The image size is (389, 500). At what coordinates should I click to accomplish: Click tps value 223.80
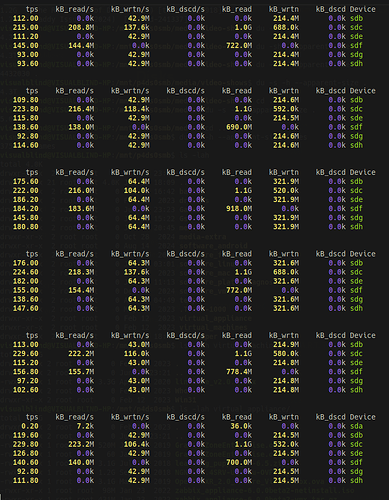point(26,109)
